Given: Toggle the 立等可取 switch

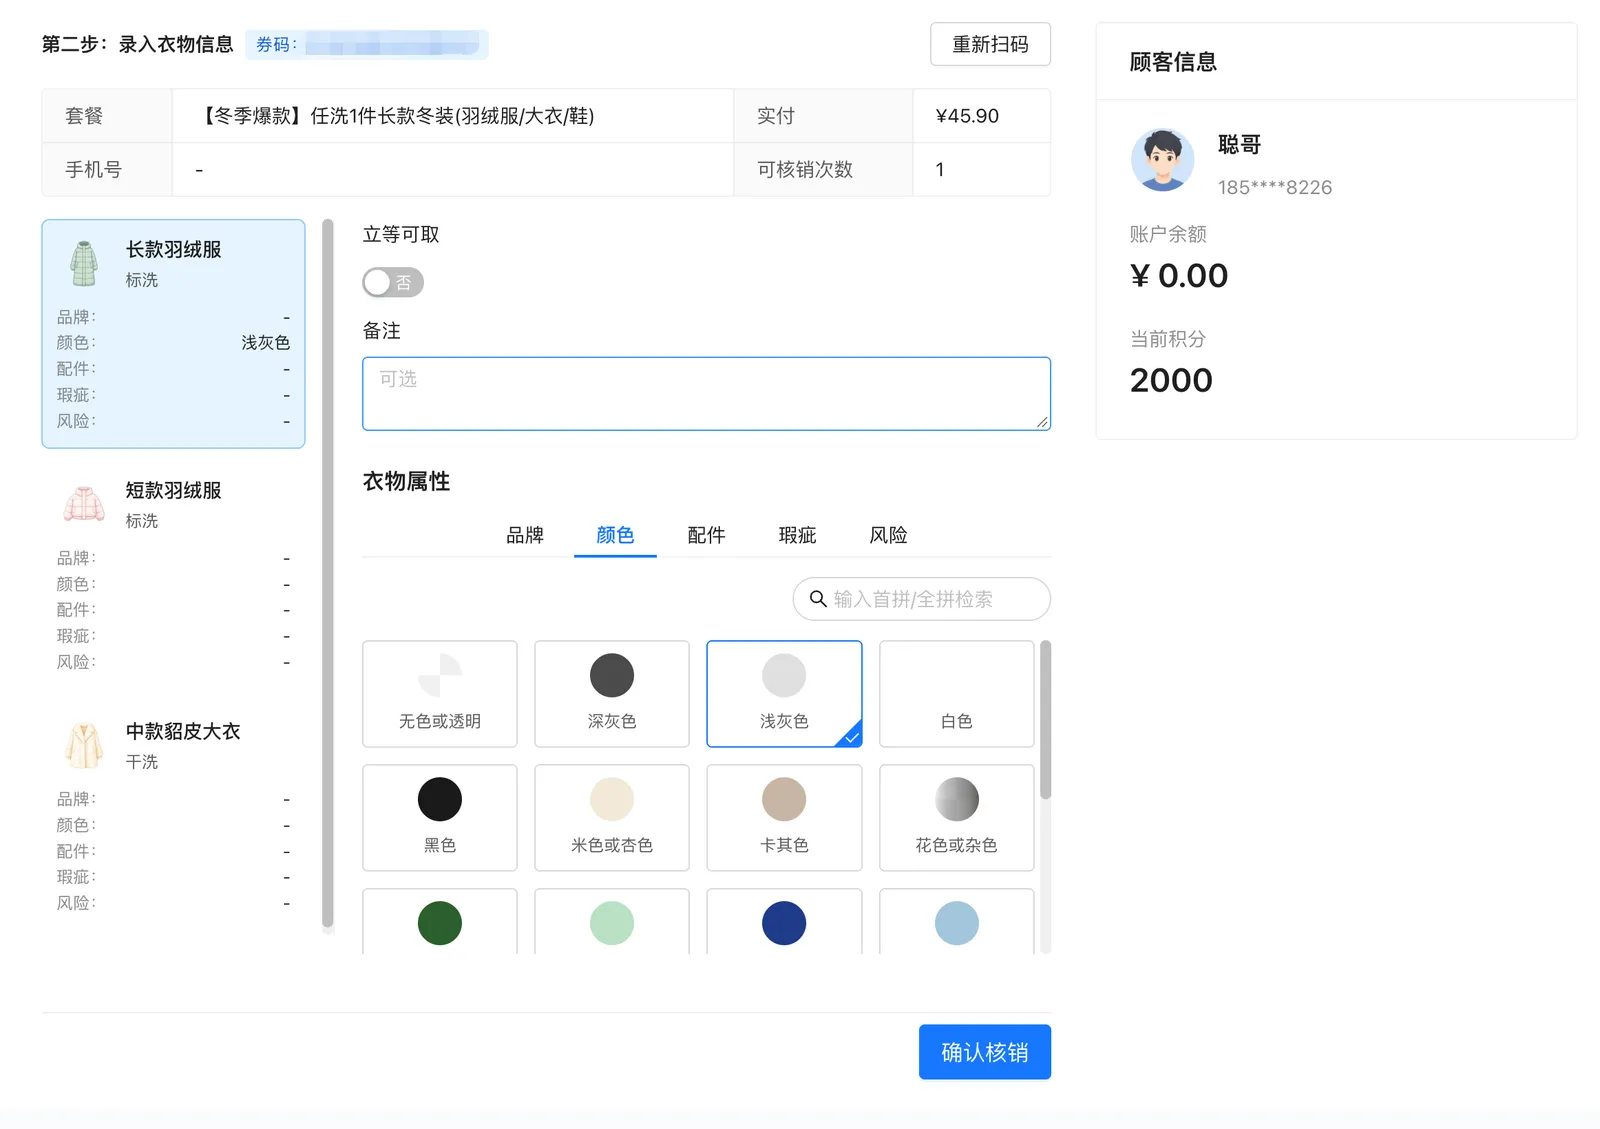Looking at the screenshot, I should (x=393, y=283).
